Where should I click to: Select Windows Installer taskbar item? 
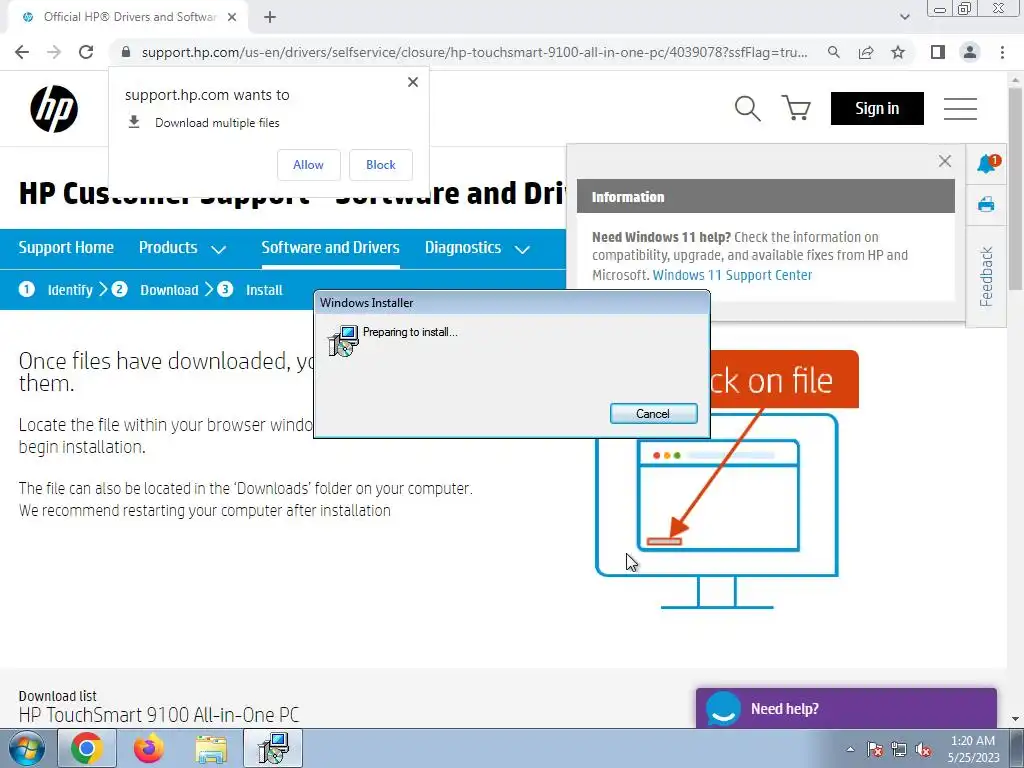273,748
